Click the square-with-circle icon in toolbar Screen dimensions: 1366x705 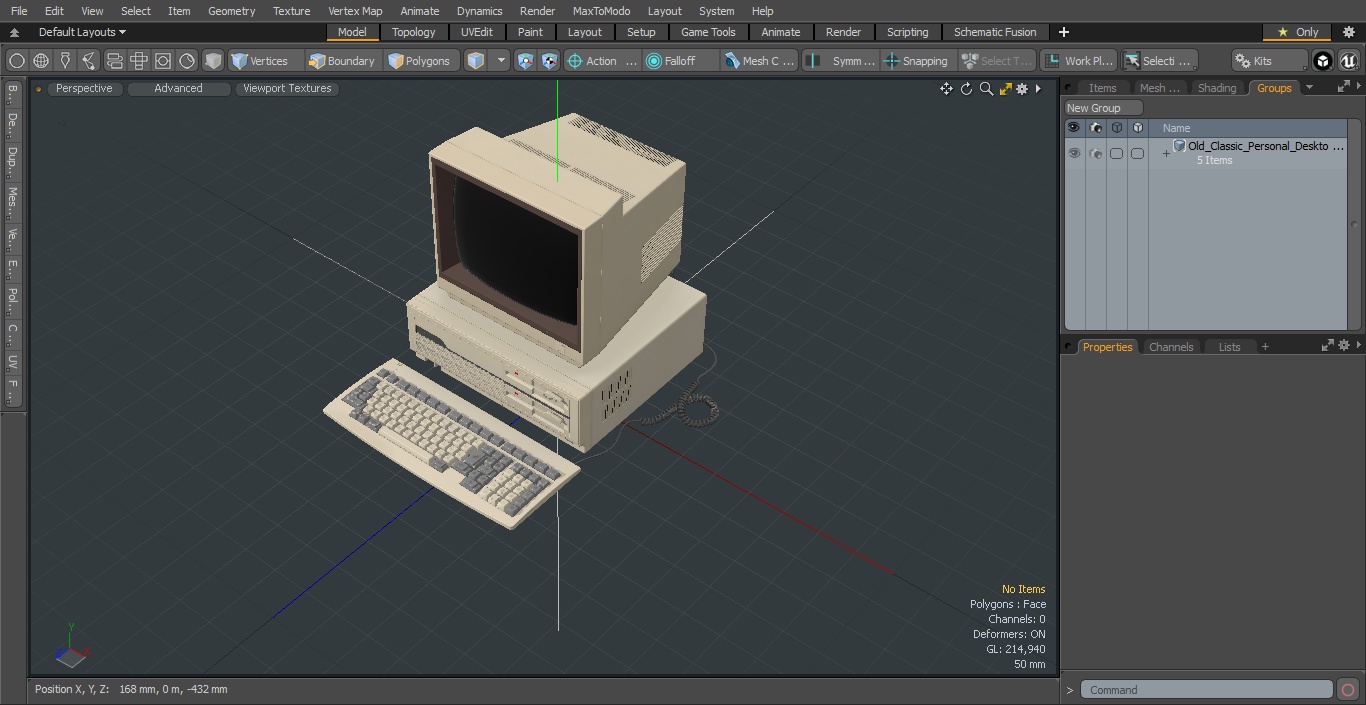(162, 61)
